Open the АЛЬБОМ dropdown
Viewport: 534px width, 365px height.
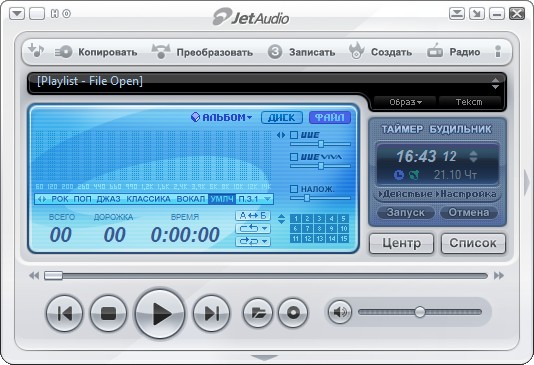tap(221, 117)
